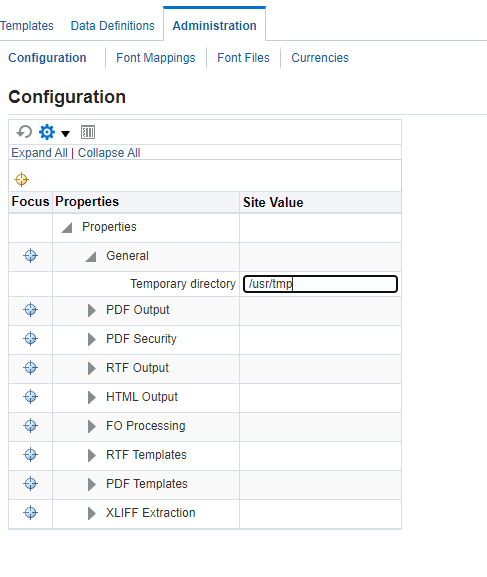Click the reset/refresh arrow icon in toolbar
This screenshot has height=577, width=487.
point(24,132)
